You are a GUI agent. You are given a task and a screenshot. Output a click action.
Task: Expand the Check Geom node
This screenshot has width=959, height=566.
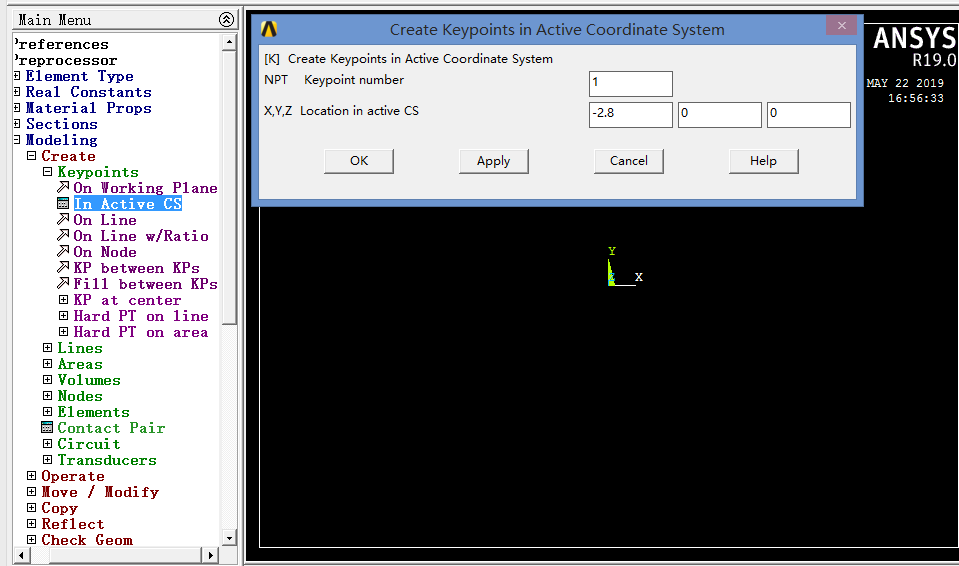[32, 539]
